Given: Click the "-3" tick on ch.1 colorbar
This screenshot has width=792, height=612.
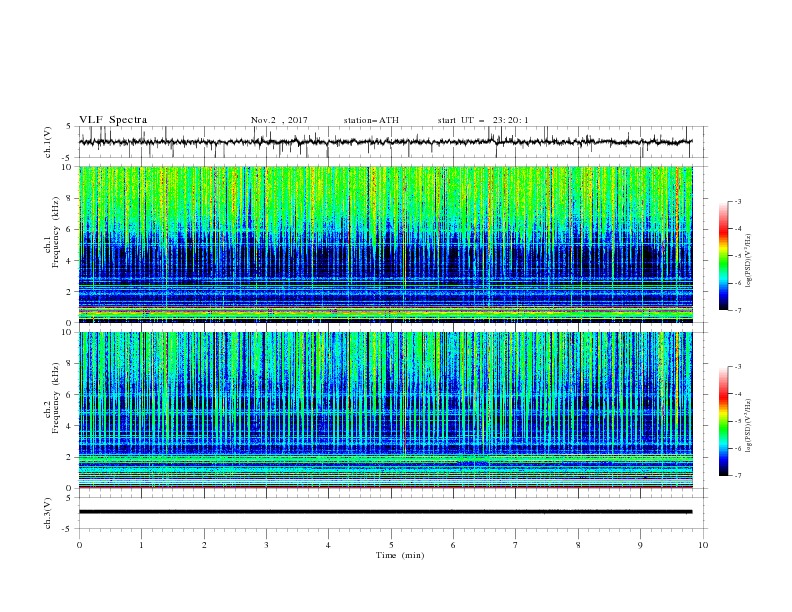Looking at the screenshot, I should pyautogui.click(x=737, y=201).
